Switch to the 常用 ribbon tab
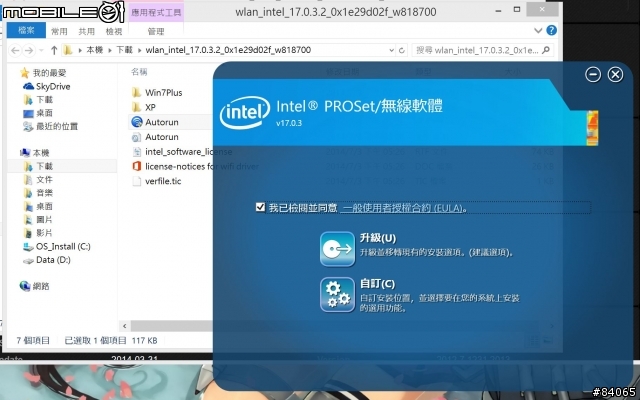The image size is (640, 400). tap(59, 31)
